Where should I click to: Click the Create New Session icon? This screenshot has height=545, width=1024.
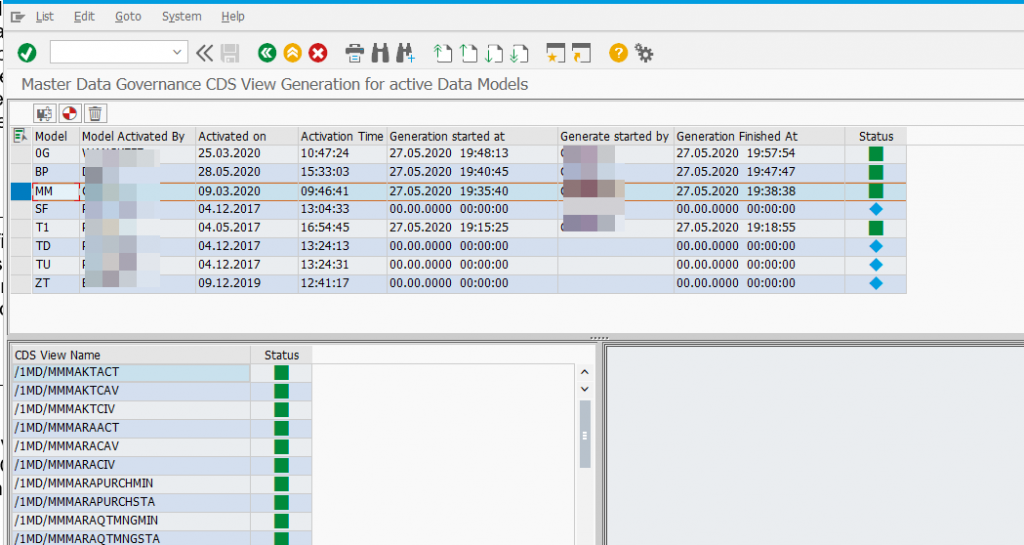pyautogui.click(x=556, y=53)
